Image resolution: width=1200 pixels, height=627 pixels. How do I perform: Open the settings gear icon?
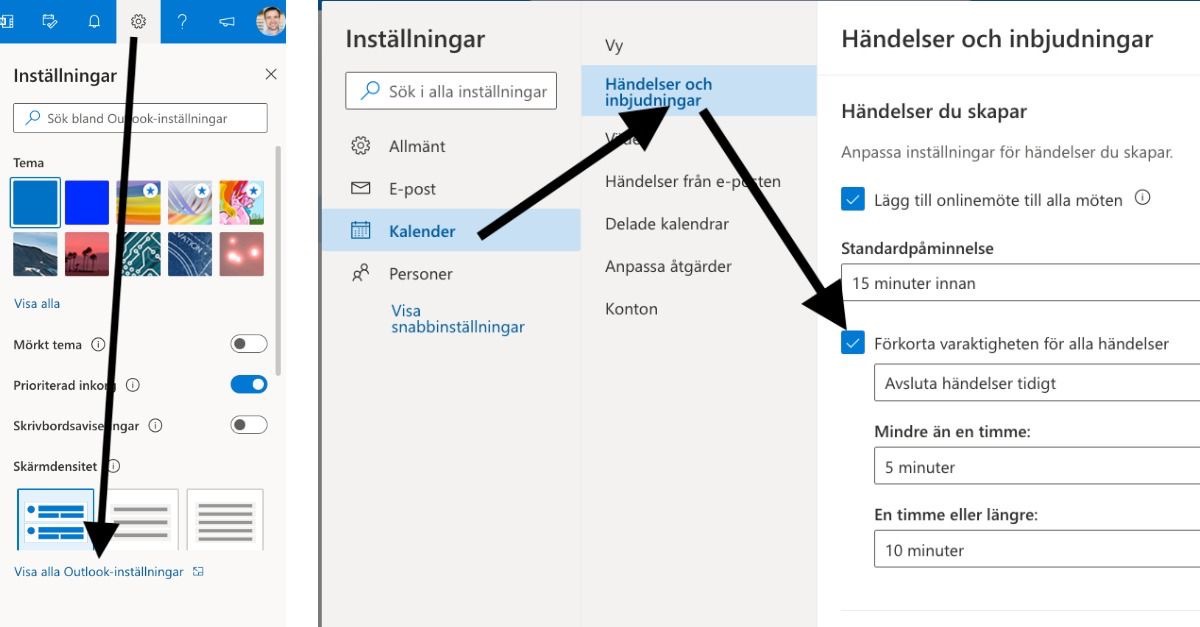point(139,21)
